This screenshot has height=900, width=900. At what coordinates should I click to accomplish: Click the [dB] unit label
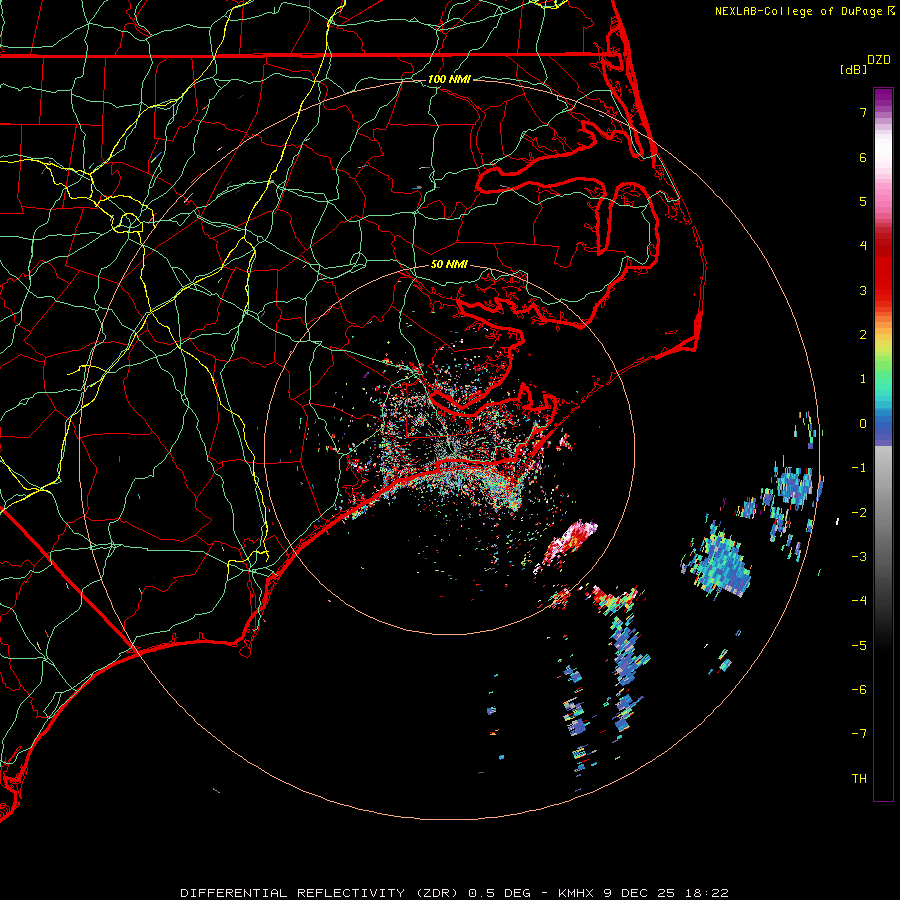tap(853, 69)
